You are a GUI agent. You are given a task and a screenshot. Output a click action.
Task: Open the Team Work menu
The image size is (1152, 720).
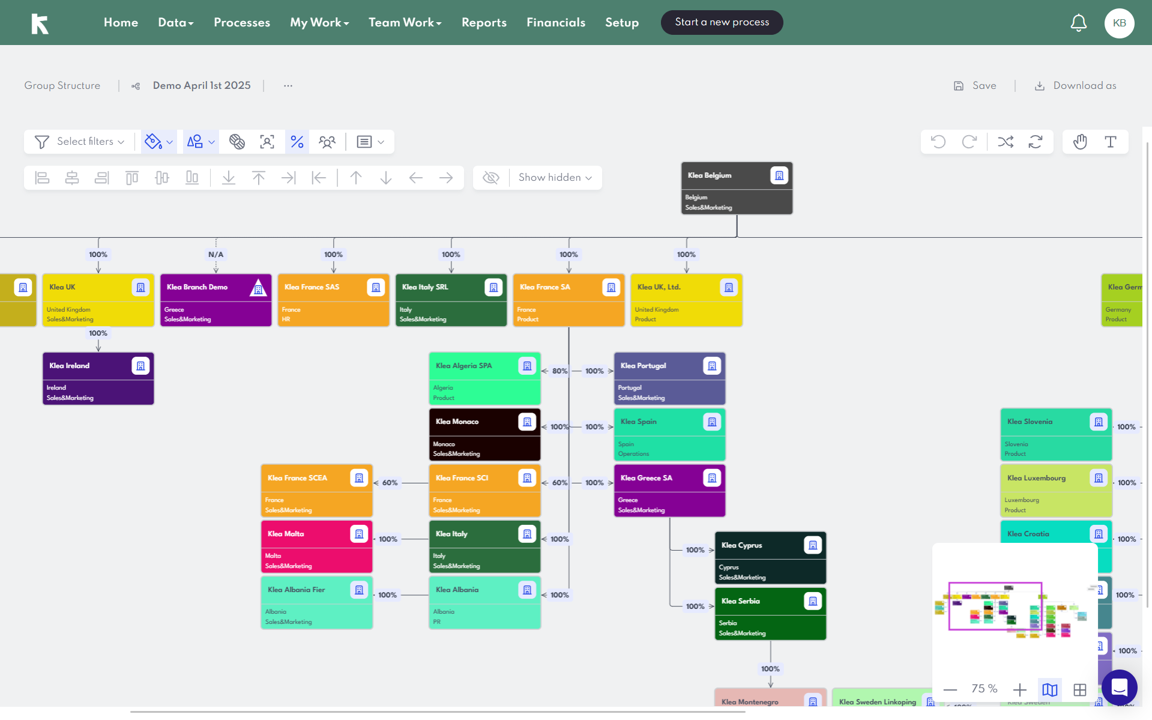click(404, 23)
